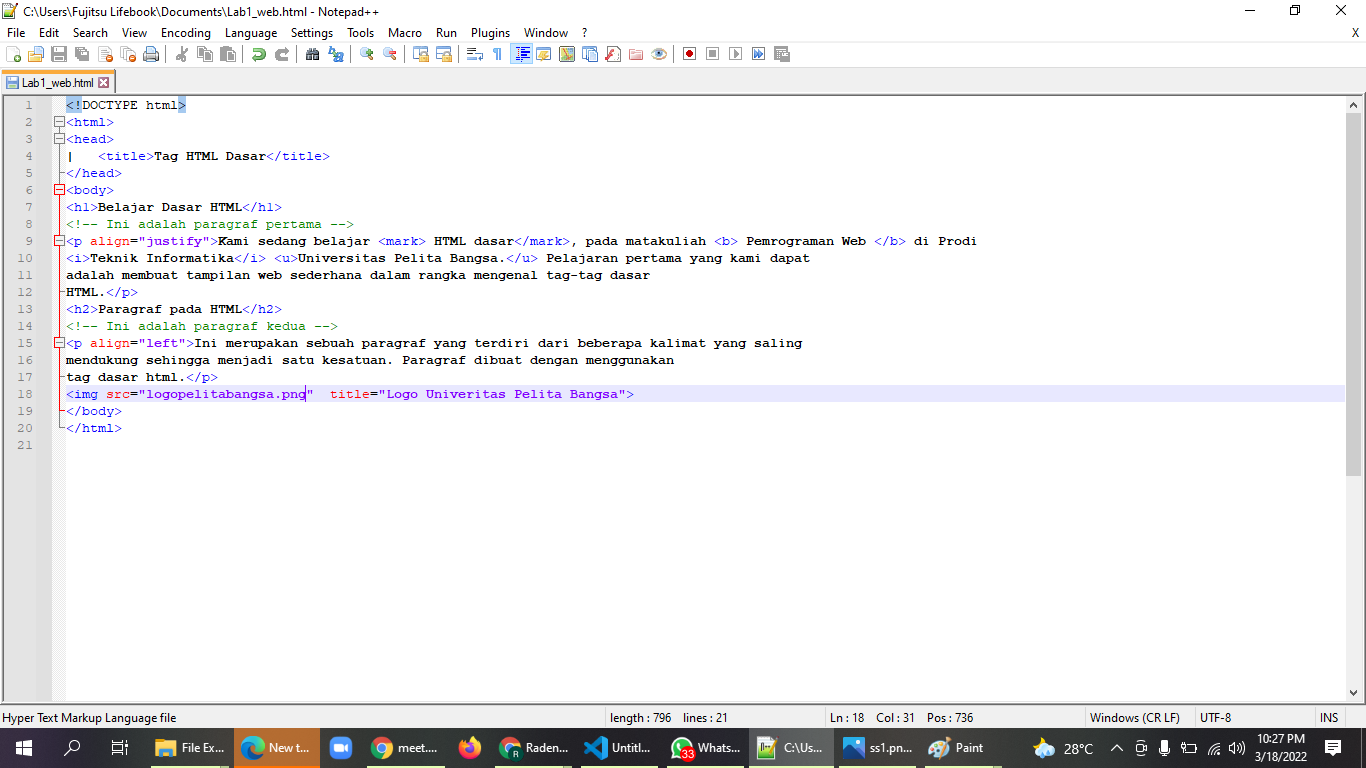Toggle the Show all characters pilcrow icon
The image size is (1366, 768).
[498, 54]
